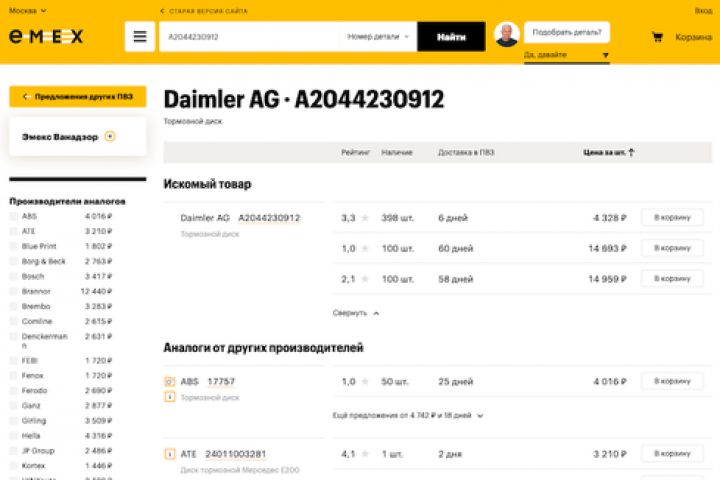Add 14 959 ₽ offer to cart

[x=672, y=279]
